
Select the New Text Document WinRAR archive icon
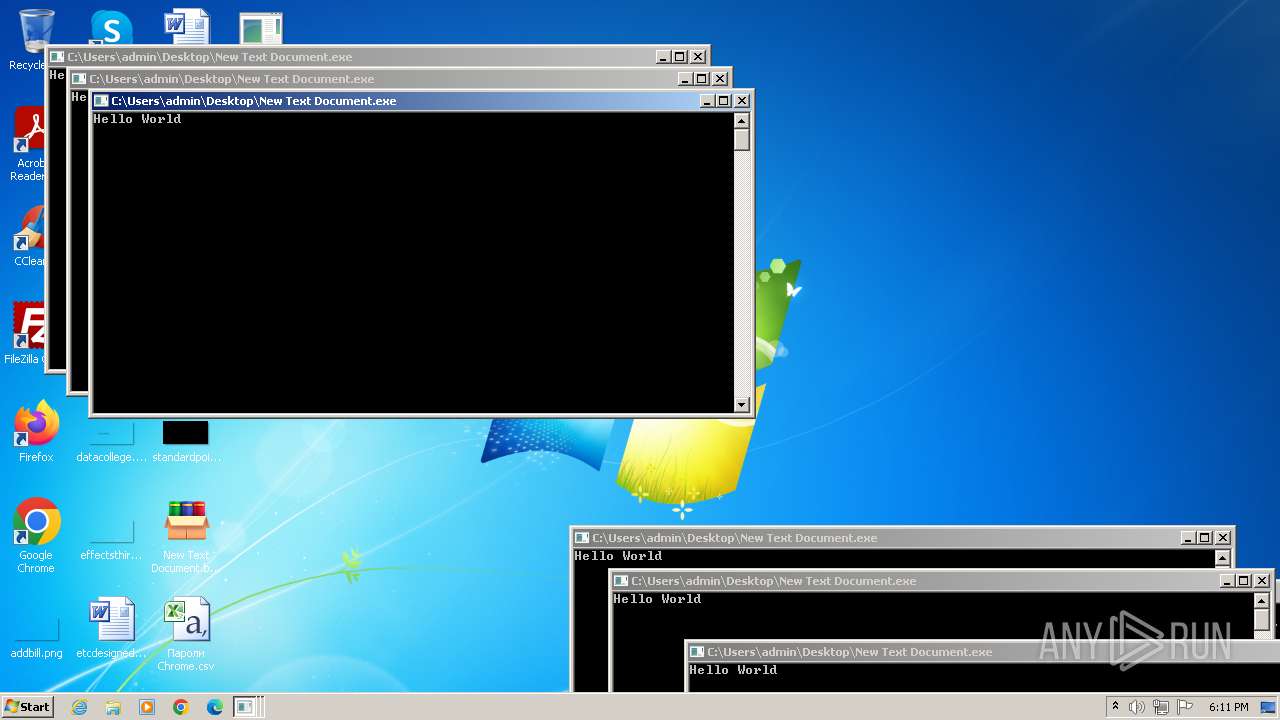coord(187,537)
